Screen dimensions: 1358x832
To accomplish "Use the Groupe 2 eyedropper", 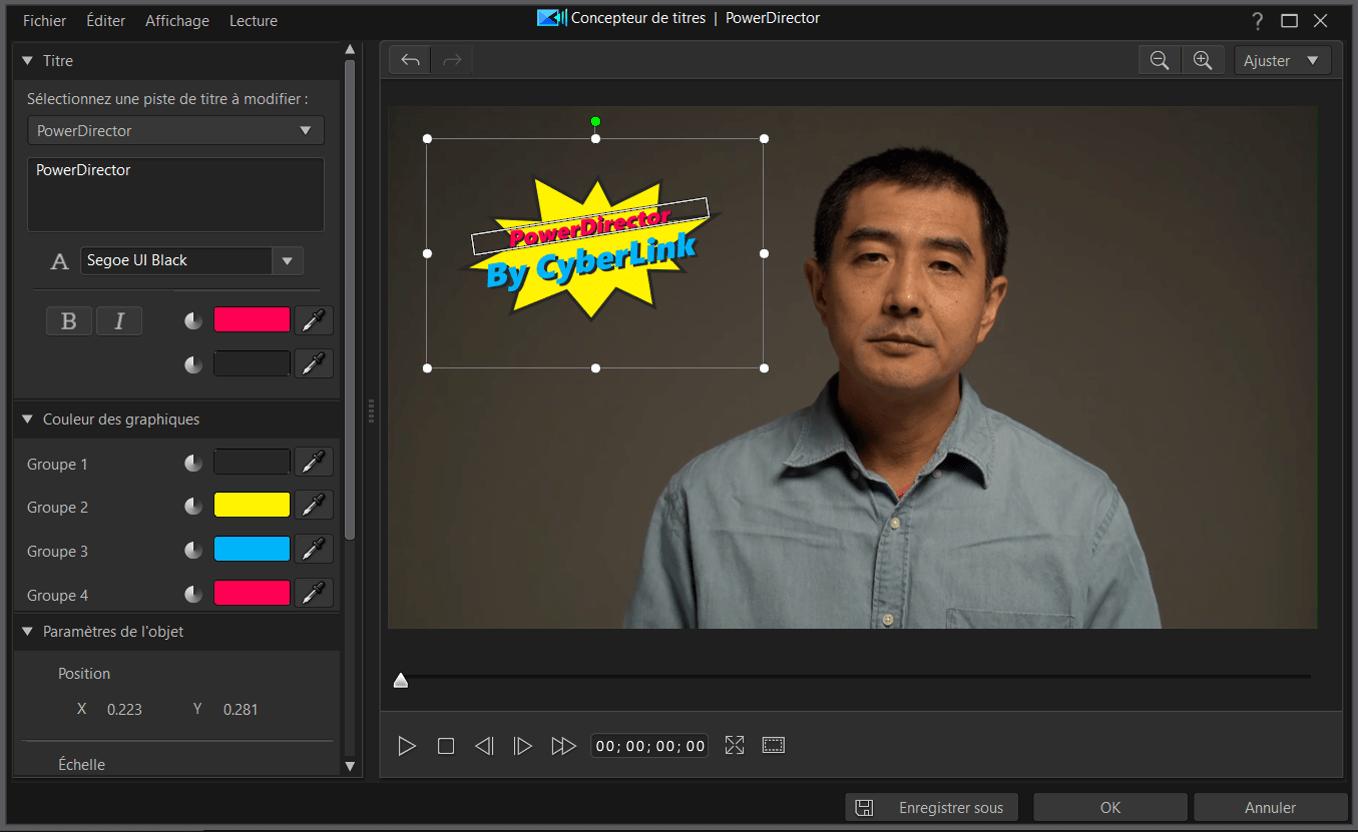I will pyautogui.click(x=314, y=505).
